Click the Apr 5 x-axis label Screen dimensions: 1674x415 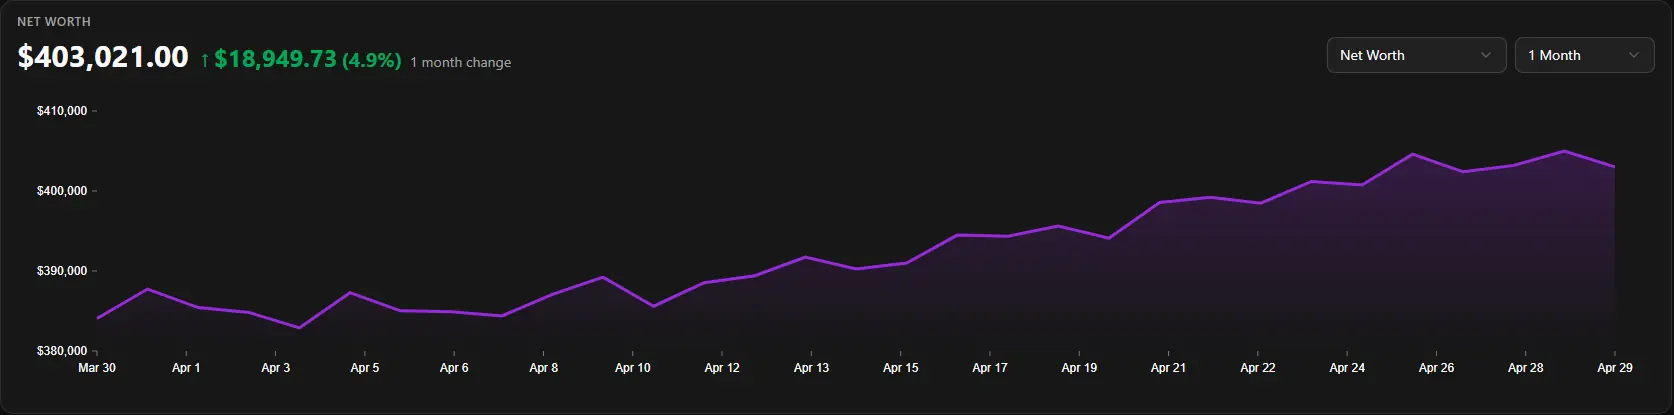[365, 368]
